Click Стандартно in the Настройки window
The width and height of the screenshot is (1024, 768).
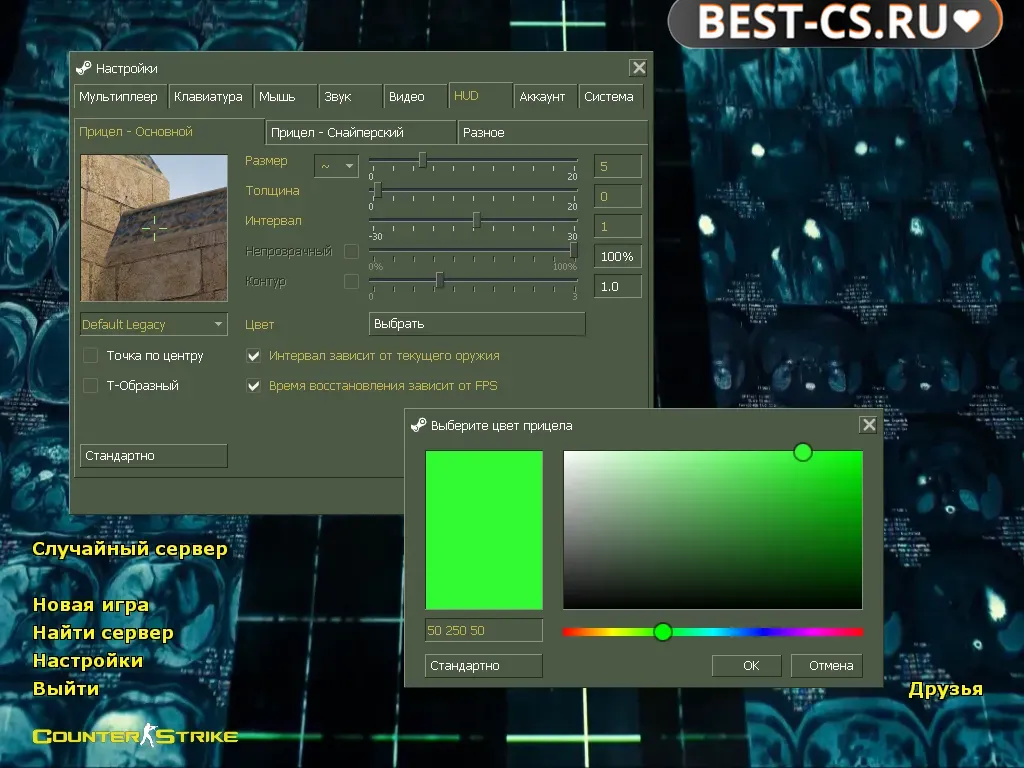click(153, 455)
